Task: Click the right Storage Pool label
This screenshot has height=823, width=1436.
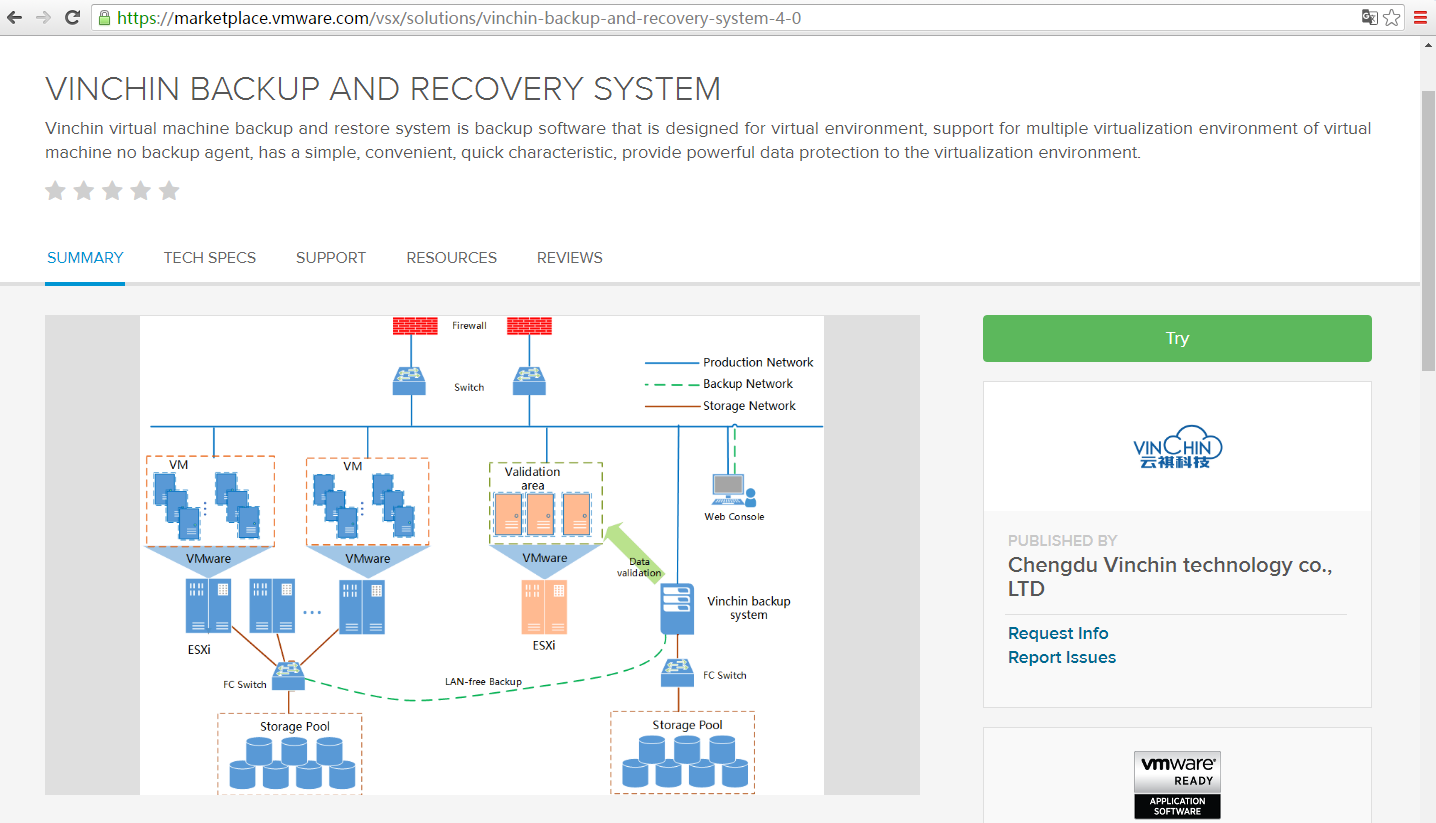Action: tap(687, 725)
